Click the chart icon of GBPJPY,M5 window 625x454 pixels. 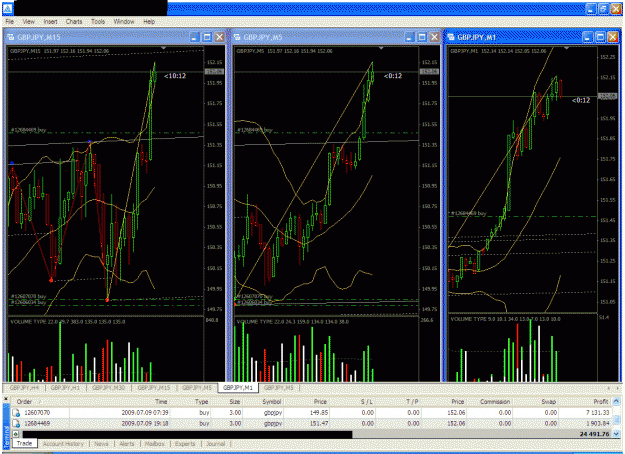pos(237,37)
